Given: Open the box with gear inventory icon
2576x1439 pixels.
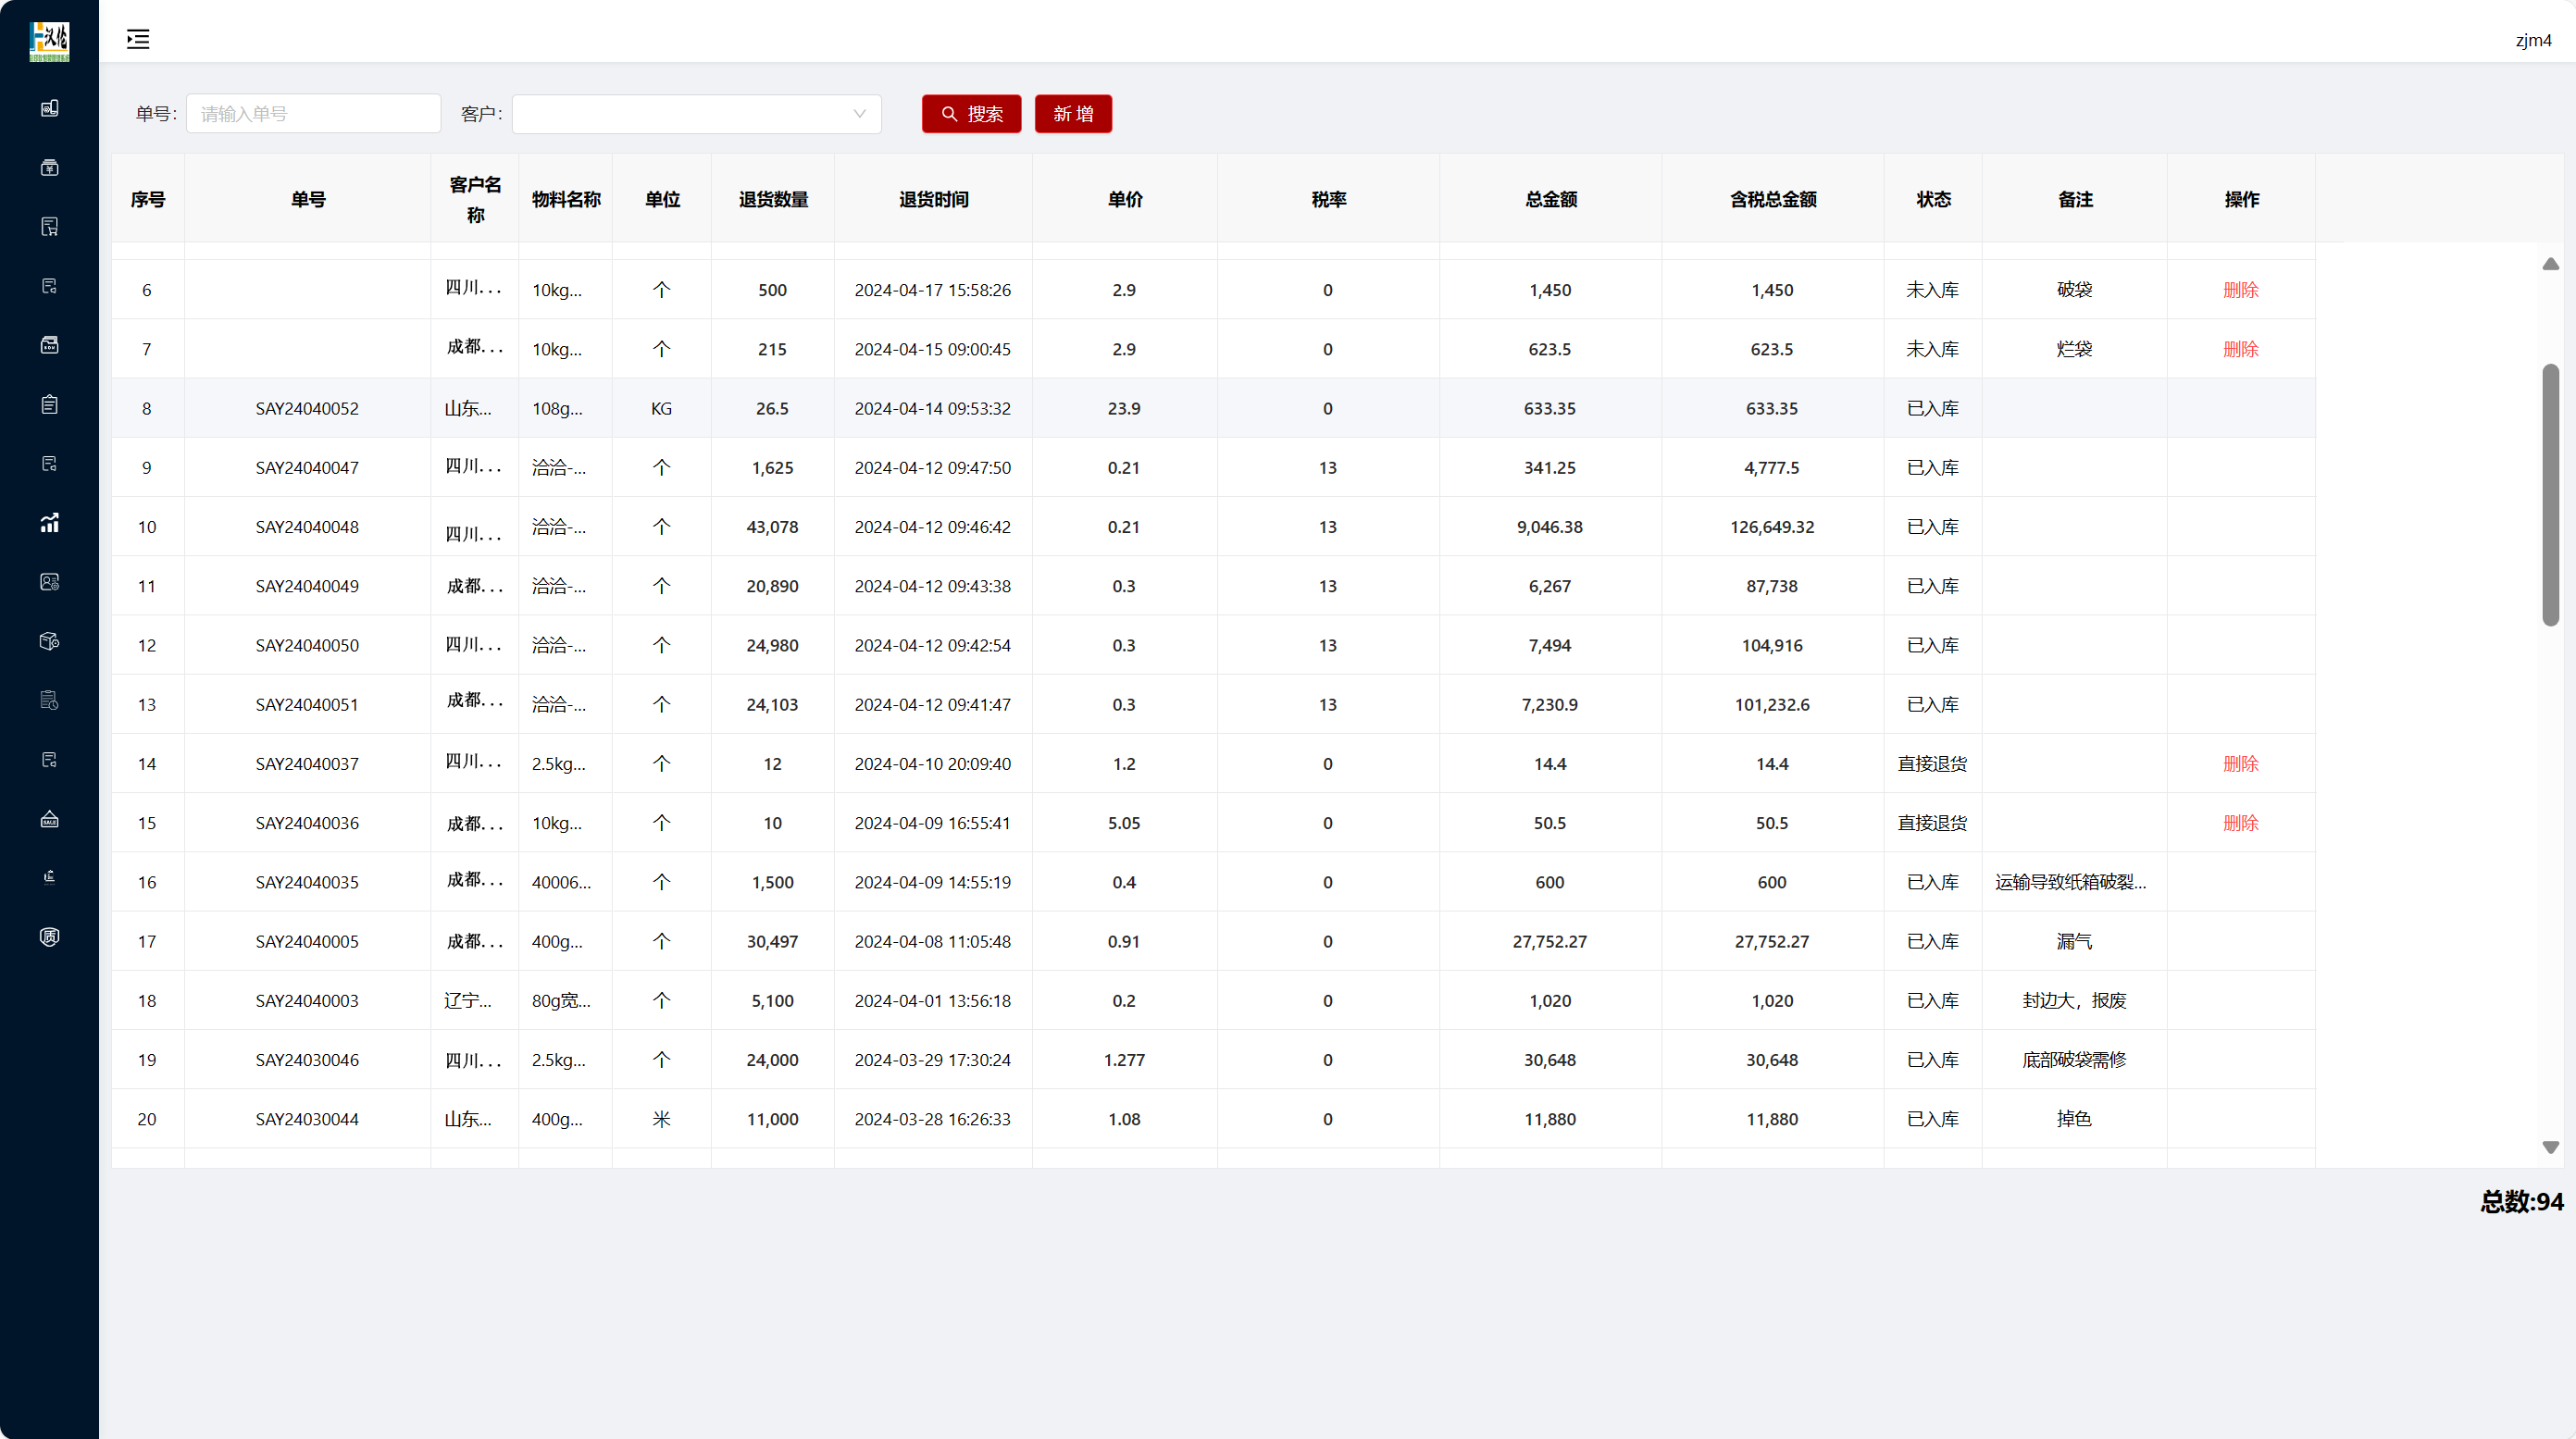Looking at the screenshot, I should point(49,641).
